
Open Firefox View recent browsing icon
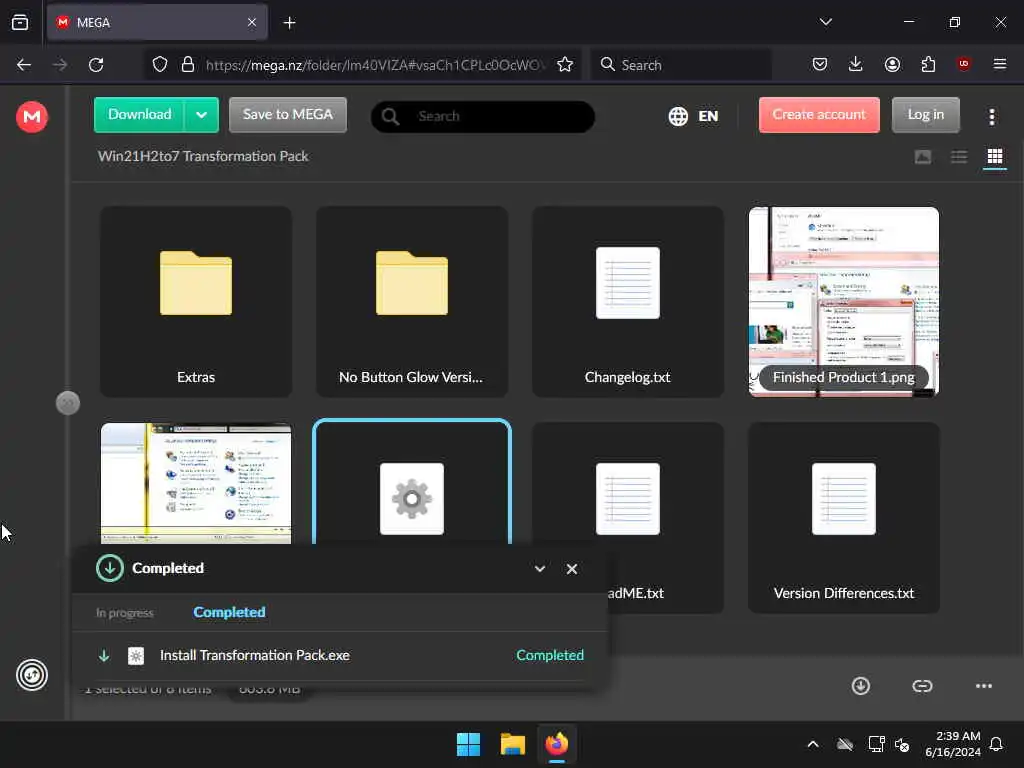[20, 23]
